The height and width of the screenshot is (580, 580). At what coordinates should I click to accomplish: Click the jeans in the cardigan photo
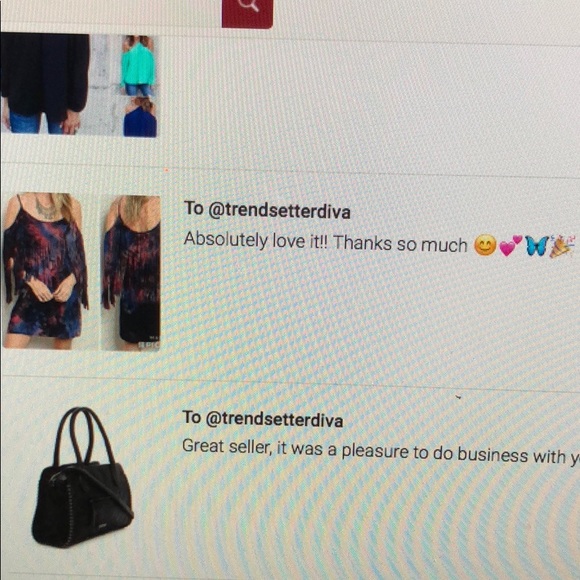coord(35,122)
